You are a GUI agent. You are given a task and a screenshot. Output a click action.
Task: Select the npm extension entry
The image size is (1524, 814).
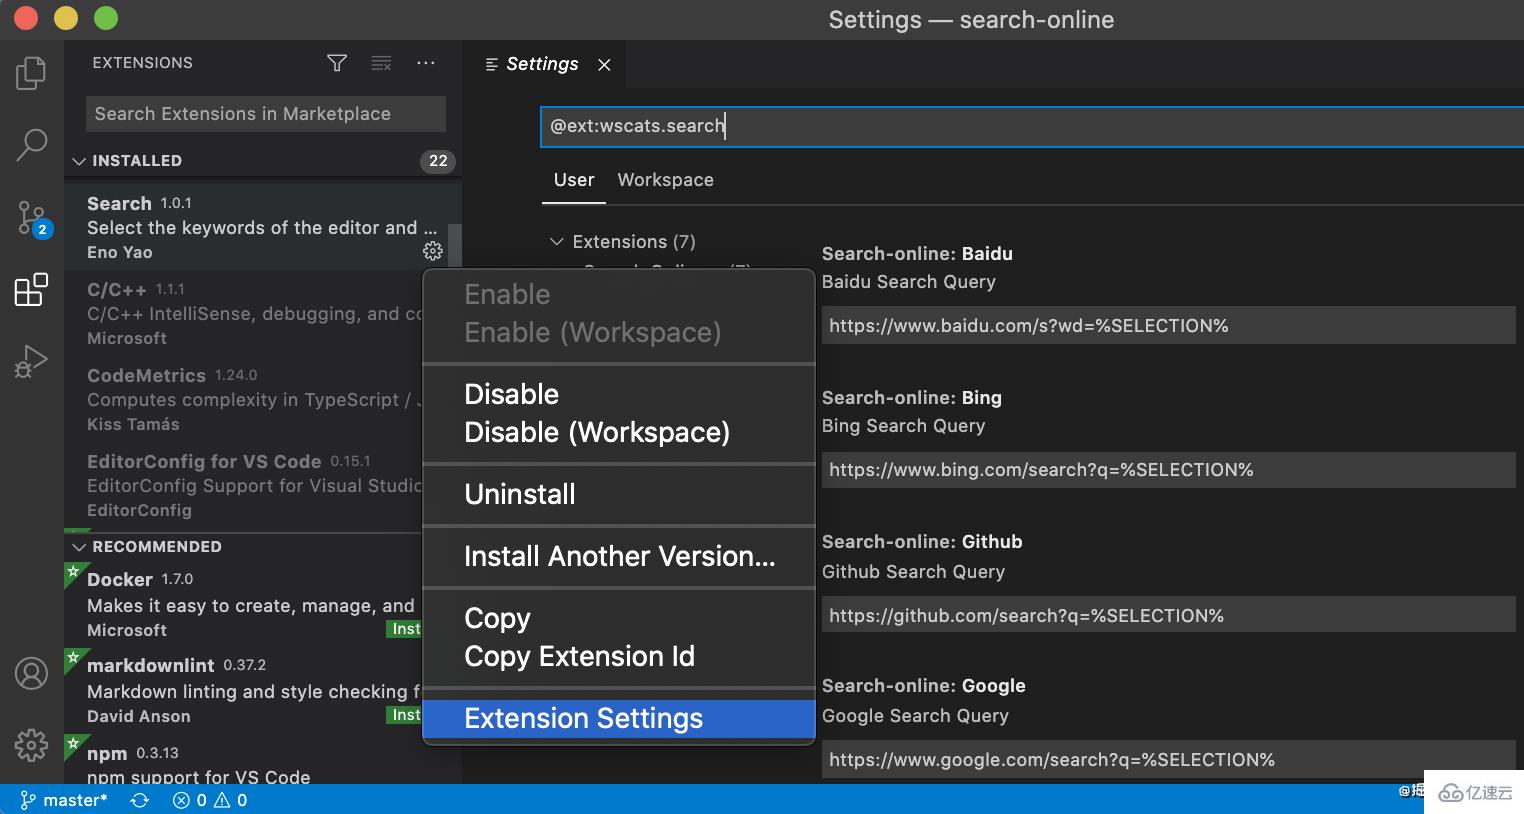point(243,760)
